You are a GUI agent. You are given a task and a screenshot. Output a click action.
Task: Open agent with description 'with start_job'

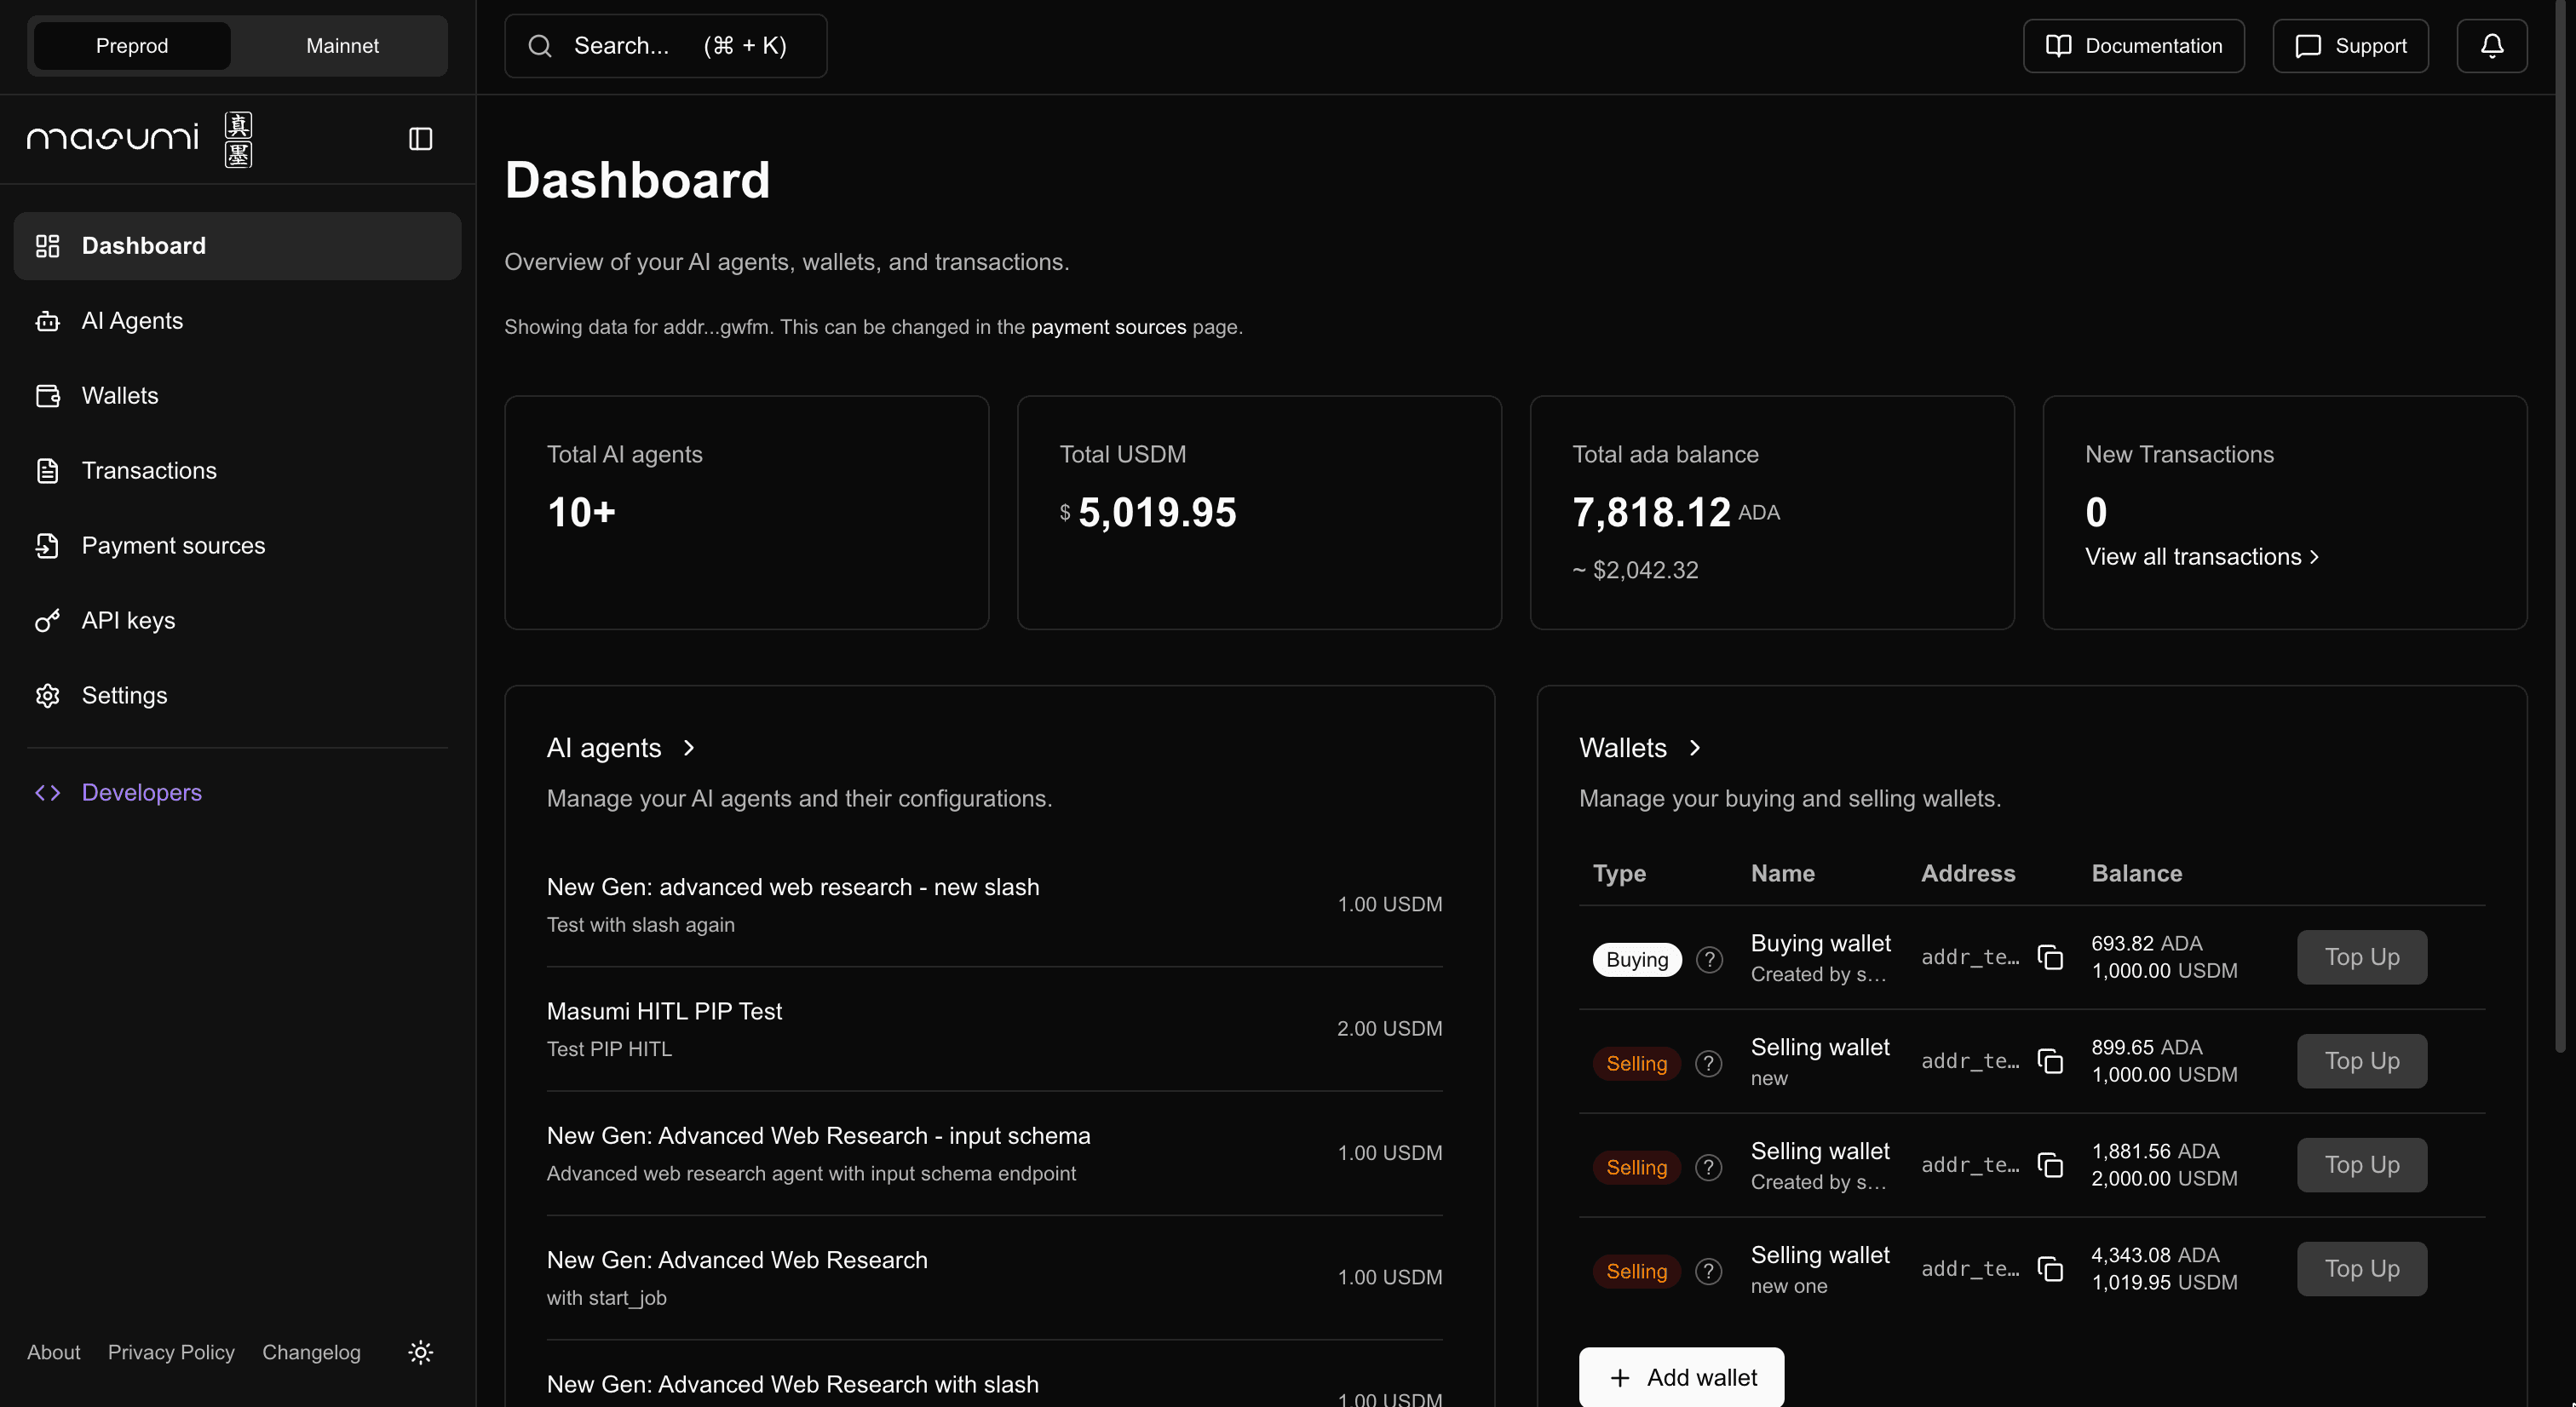point(994,1278)
